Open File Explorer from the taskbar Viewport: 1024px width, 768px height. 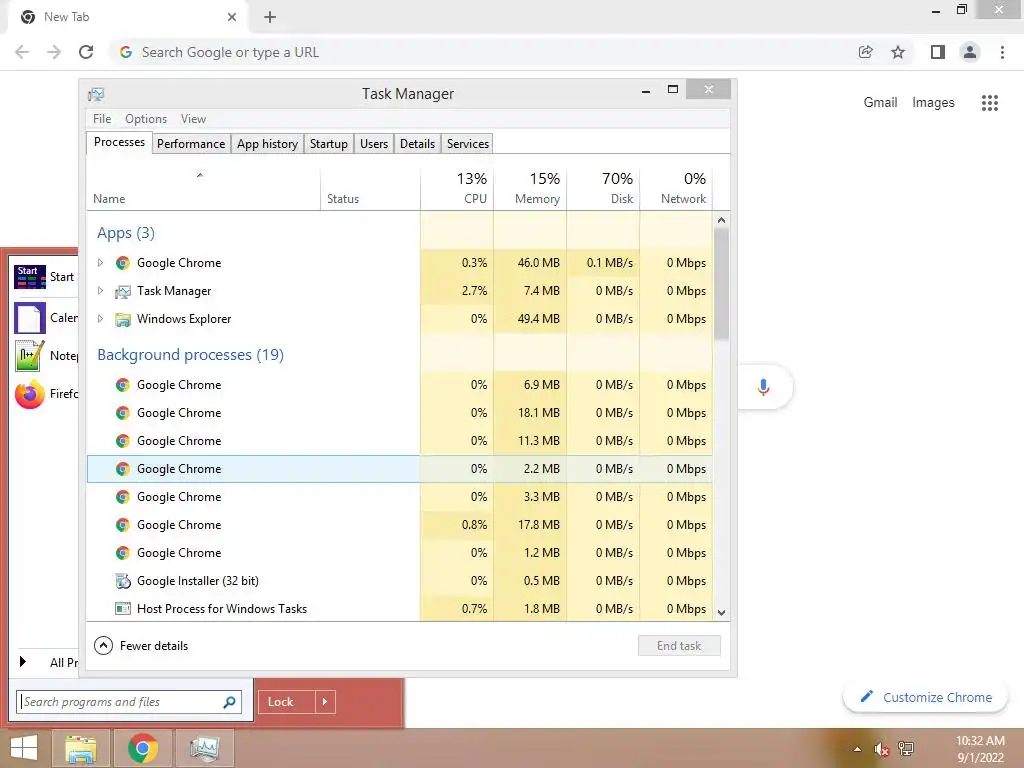(x=81, y=748)
